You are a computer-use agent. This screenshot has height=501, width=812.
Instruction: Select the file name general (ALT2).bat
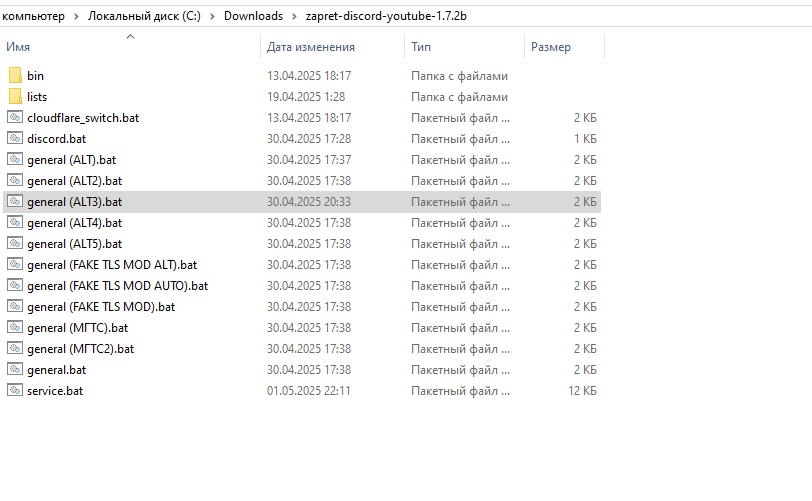click(75, 181)
